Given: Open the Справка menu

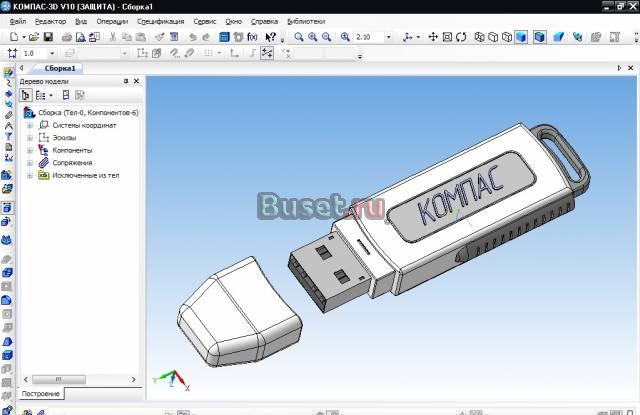Looking at the screenshot, I should [264, 21].
